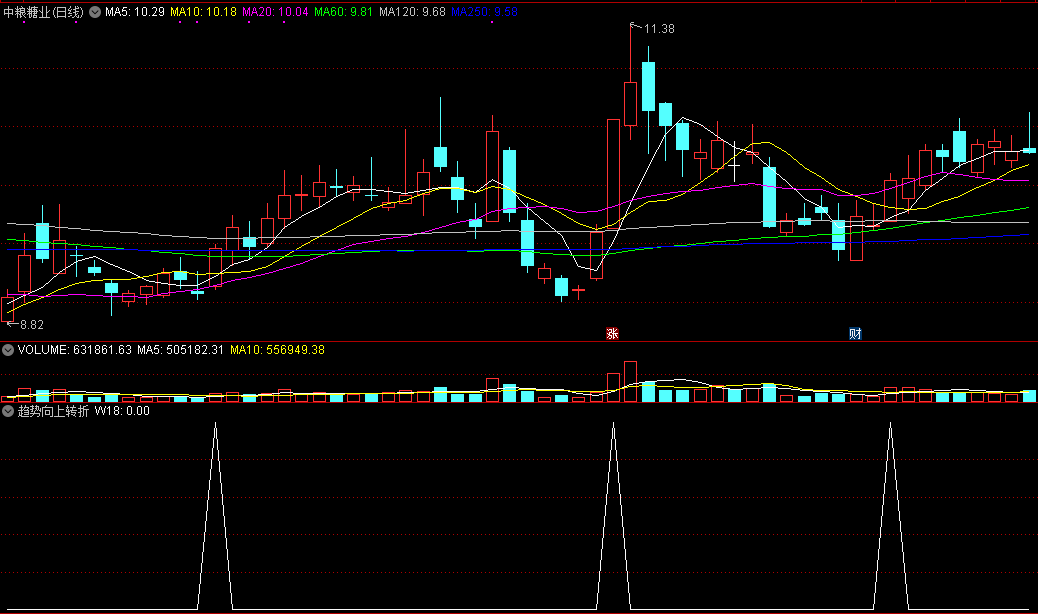Select the 中粮糖业(日线) chart title
The image size is (1038, 614).
tap(44, 12)
